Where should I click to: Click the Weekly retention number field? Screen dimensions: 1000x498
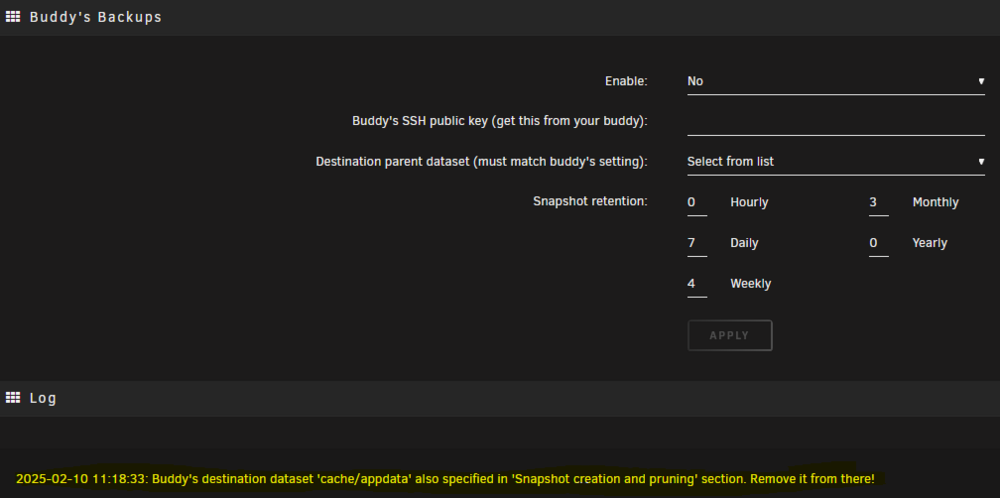(x=697, y=284)
